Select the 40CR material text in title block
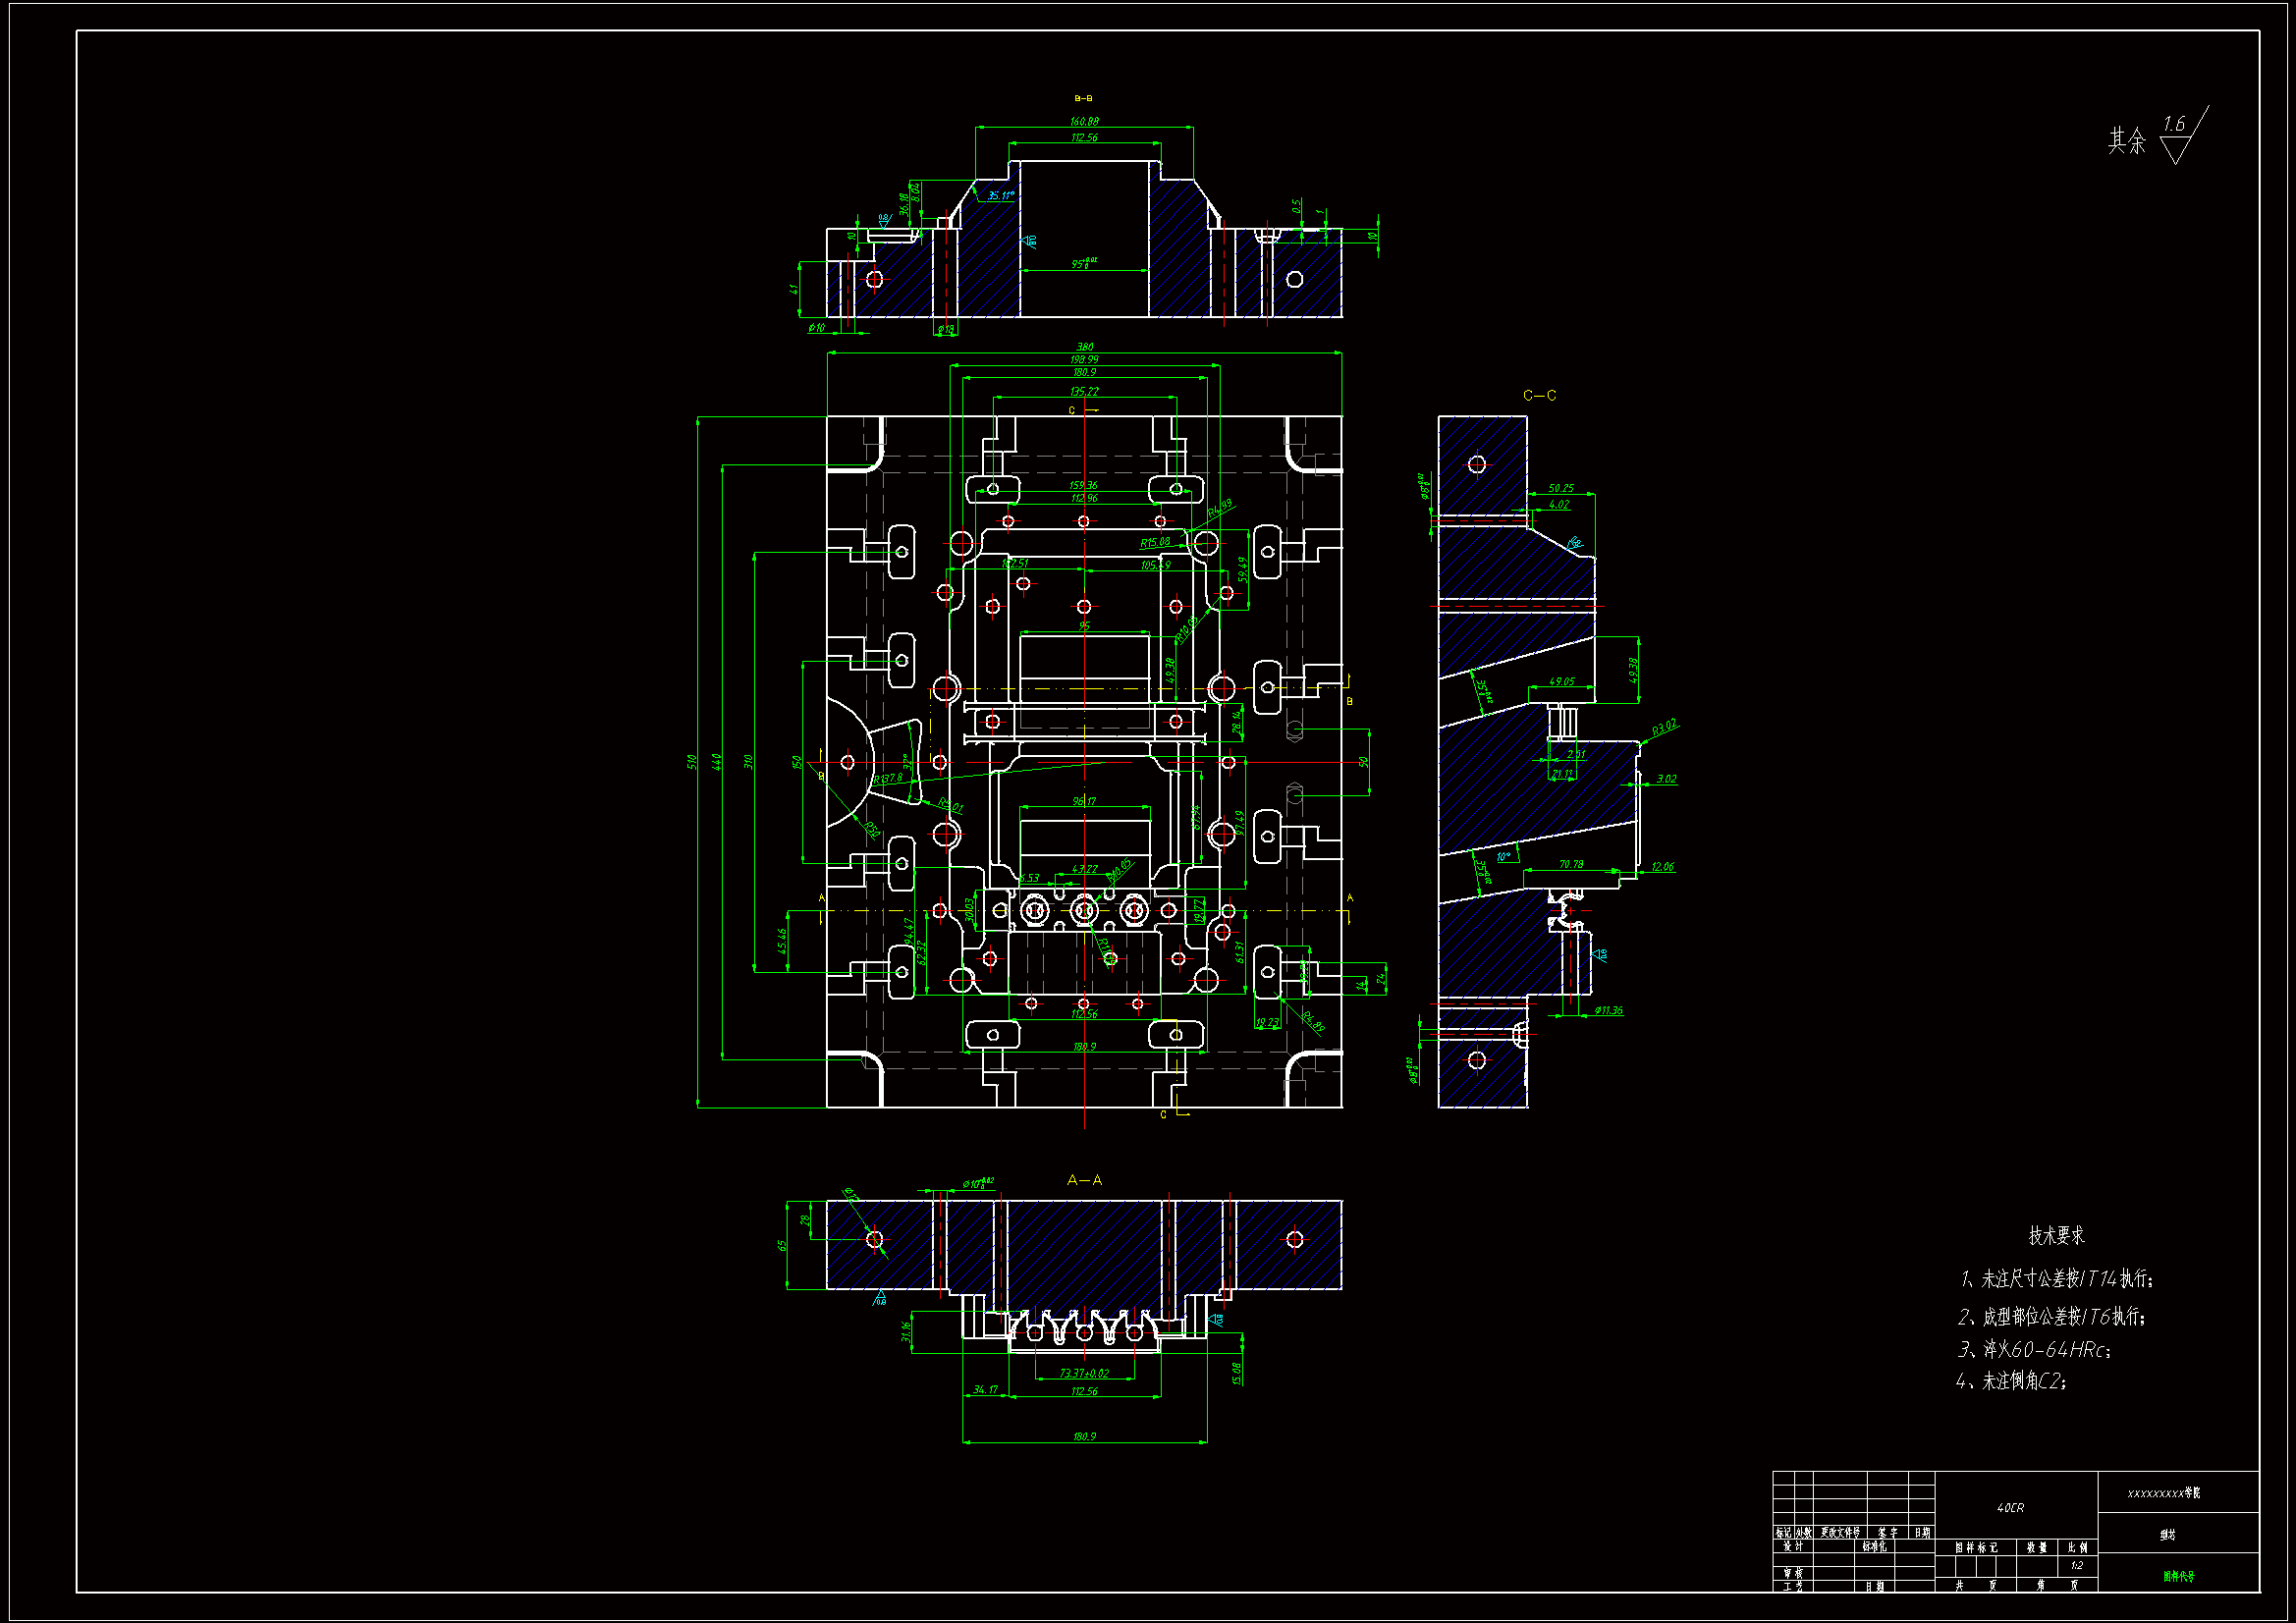This screenshot has height=1623, width=2296. tap(2010, 1508)
